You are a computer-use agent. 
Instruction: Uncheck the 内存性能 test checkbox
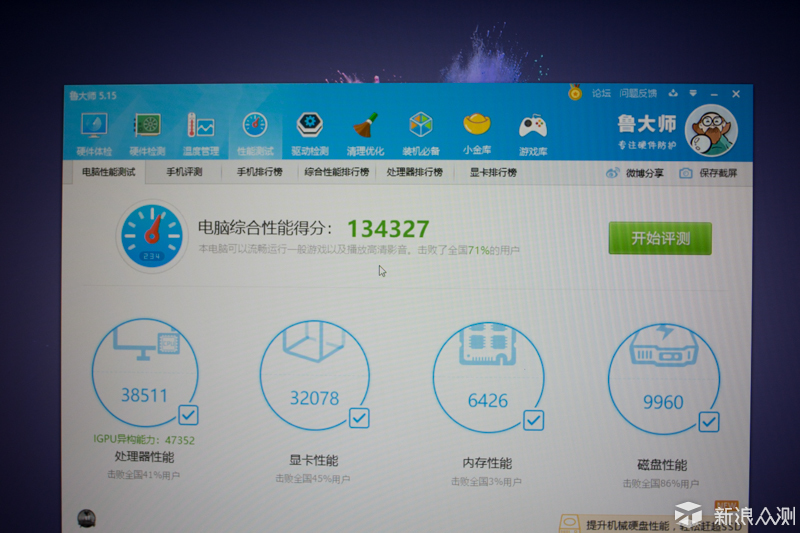pyautogui.click(x=534, y=420)
